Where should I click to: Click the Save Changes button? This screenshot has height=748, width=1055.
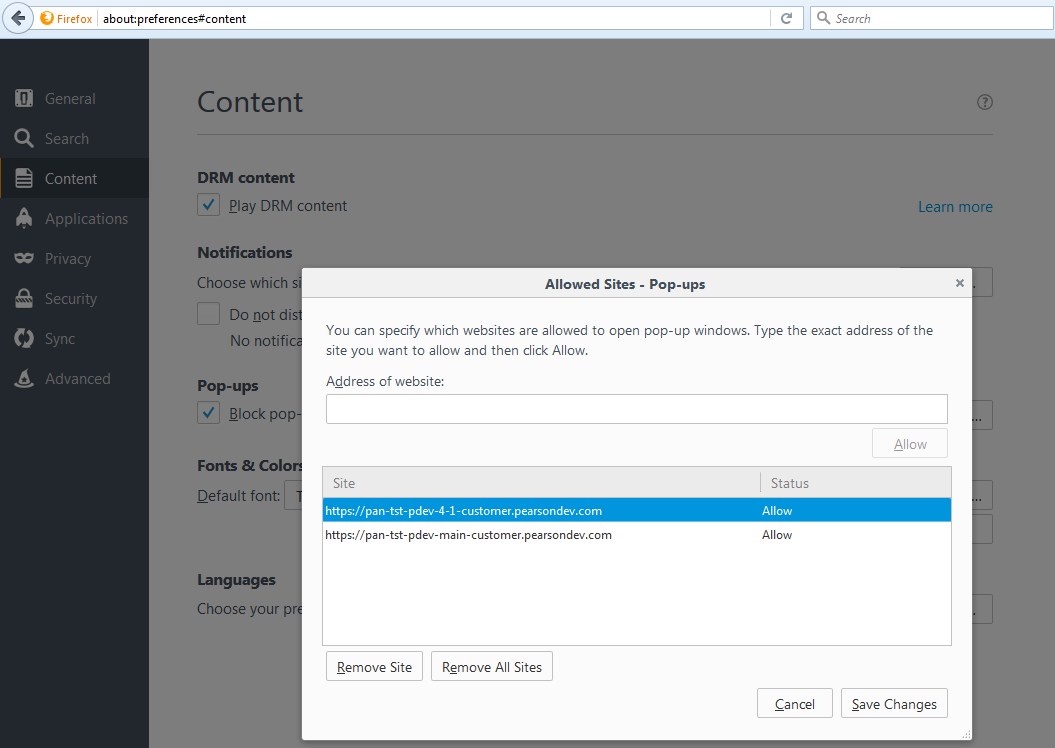[894, 704]
